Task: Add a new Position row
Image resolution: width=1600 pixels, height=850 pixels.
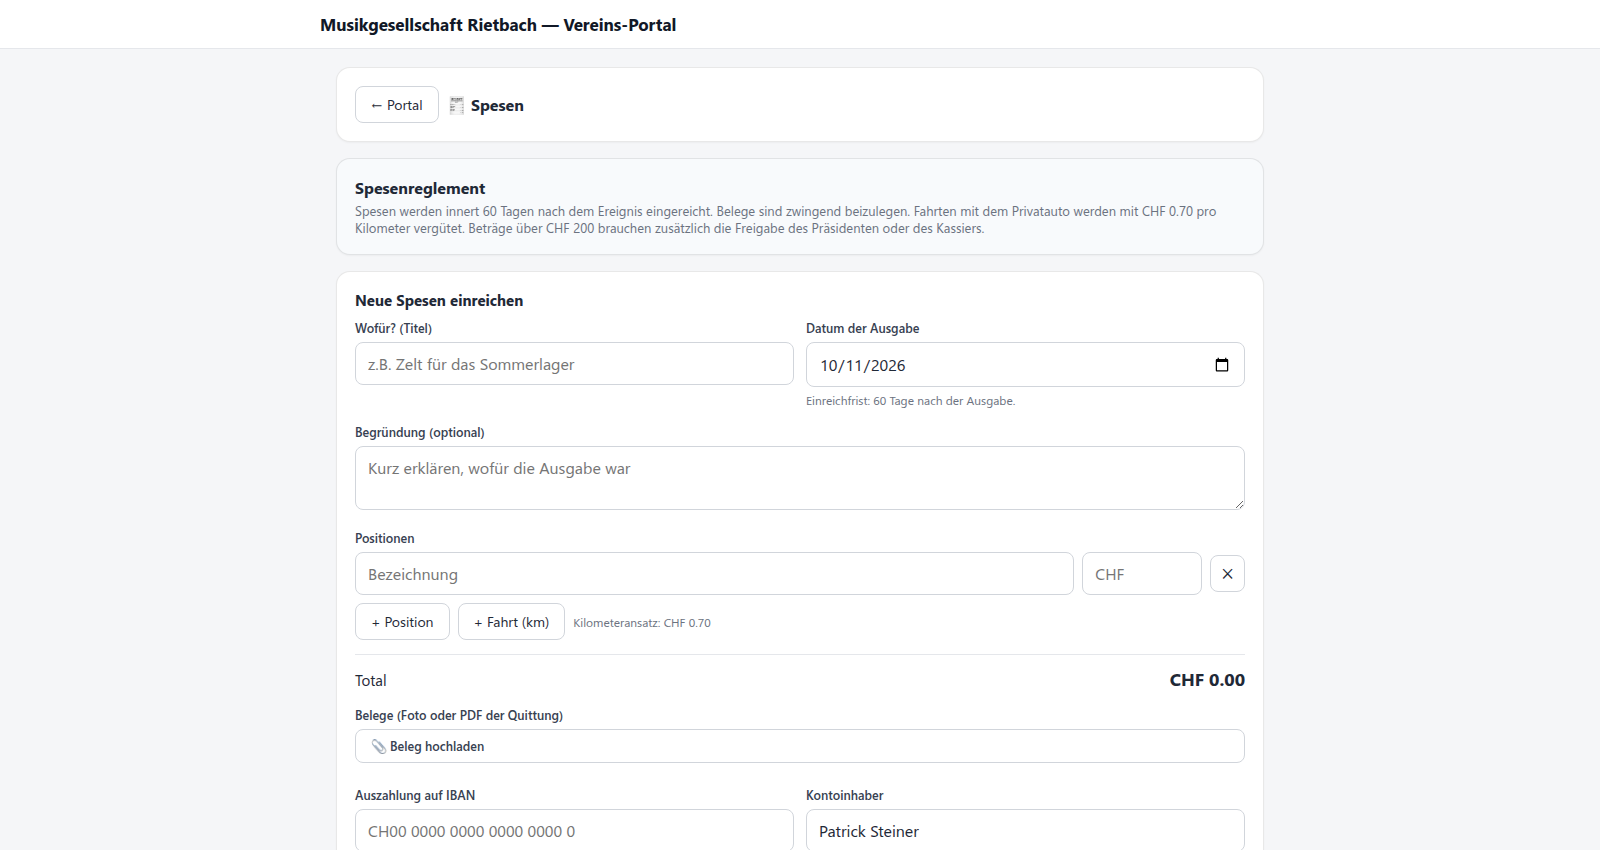Action: coord(402,622)
